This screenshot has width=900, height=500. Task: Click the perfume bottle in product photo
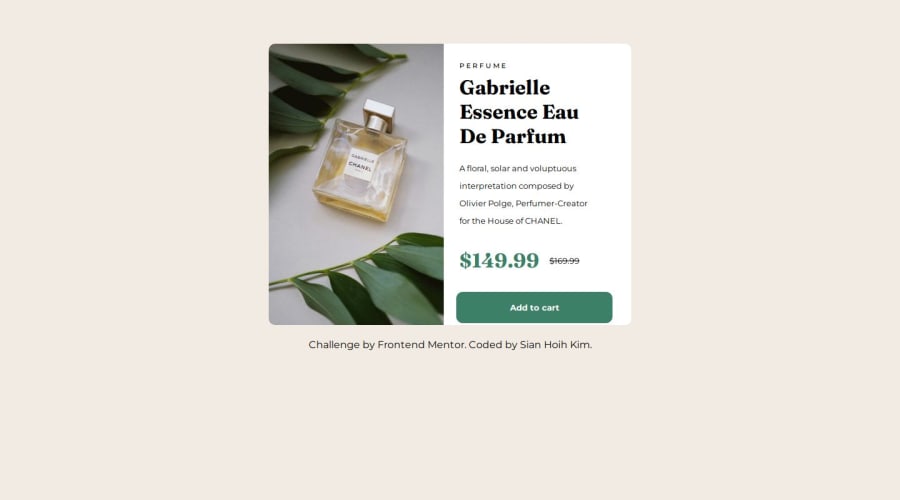pos(360,163)
